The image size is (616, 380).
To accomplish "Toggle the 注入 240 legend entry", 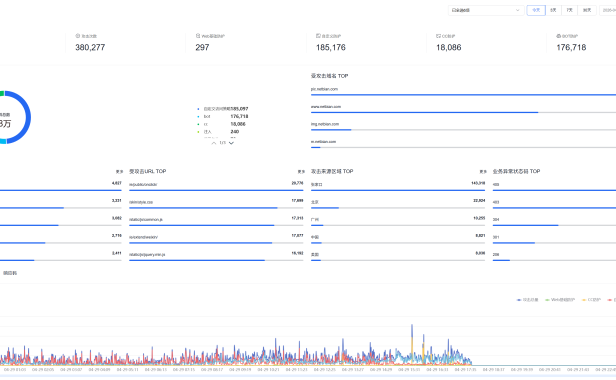I will click(x=218, y=132).
